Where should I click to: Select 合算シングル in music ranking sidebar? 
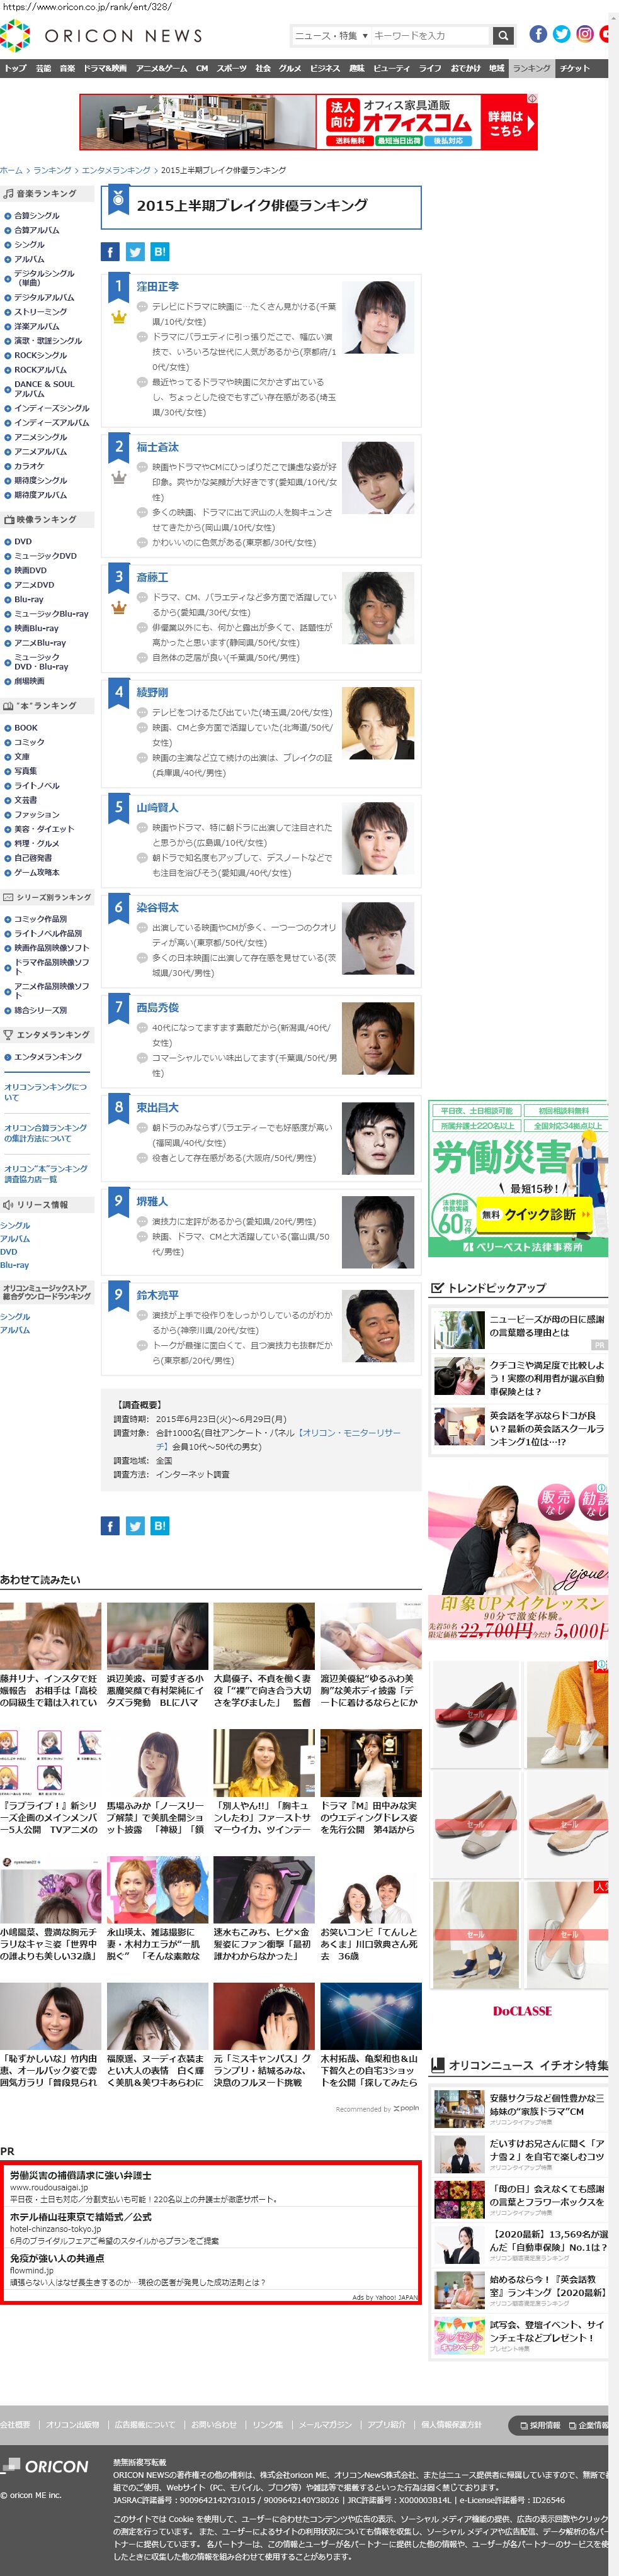(36, 215)
